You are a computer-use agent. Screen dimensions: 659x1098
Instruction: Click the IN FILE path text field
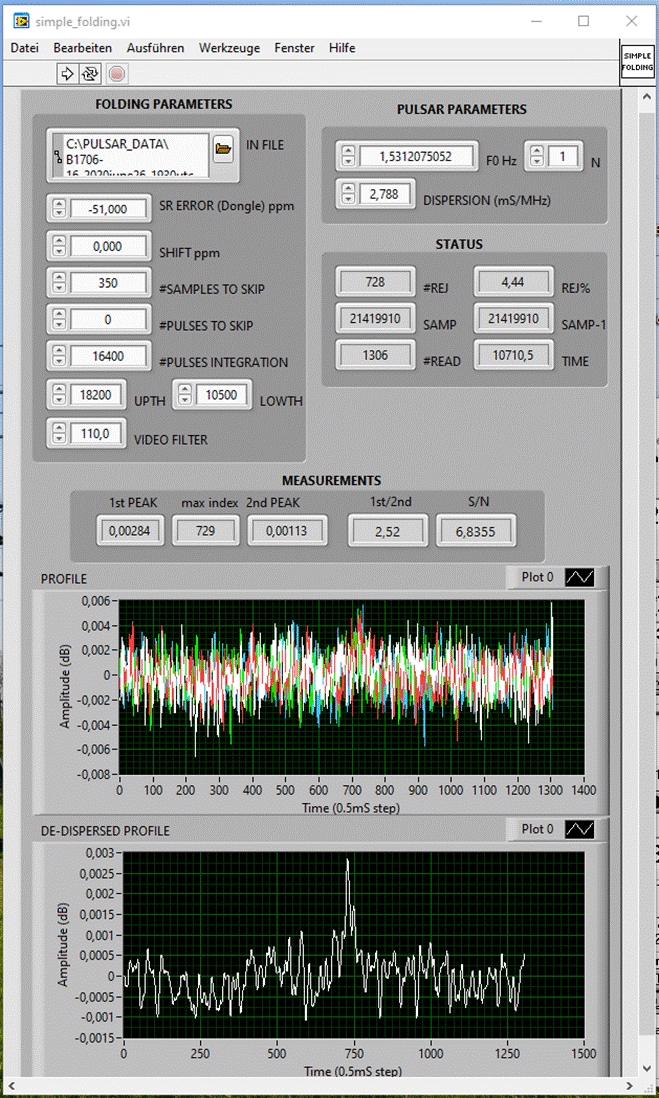(136, 155)
